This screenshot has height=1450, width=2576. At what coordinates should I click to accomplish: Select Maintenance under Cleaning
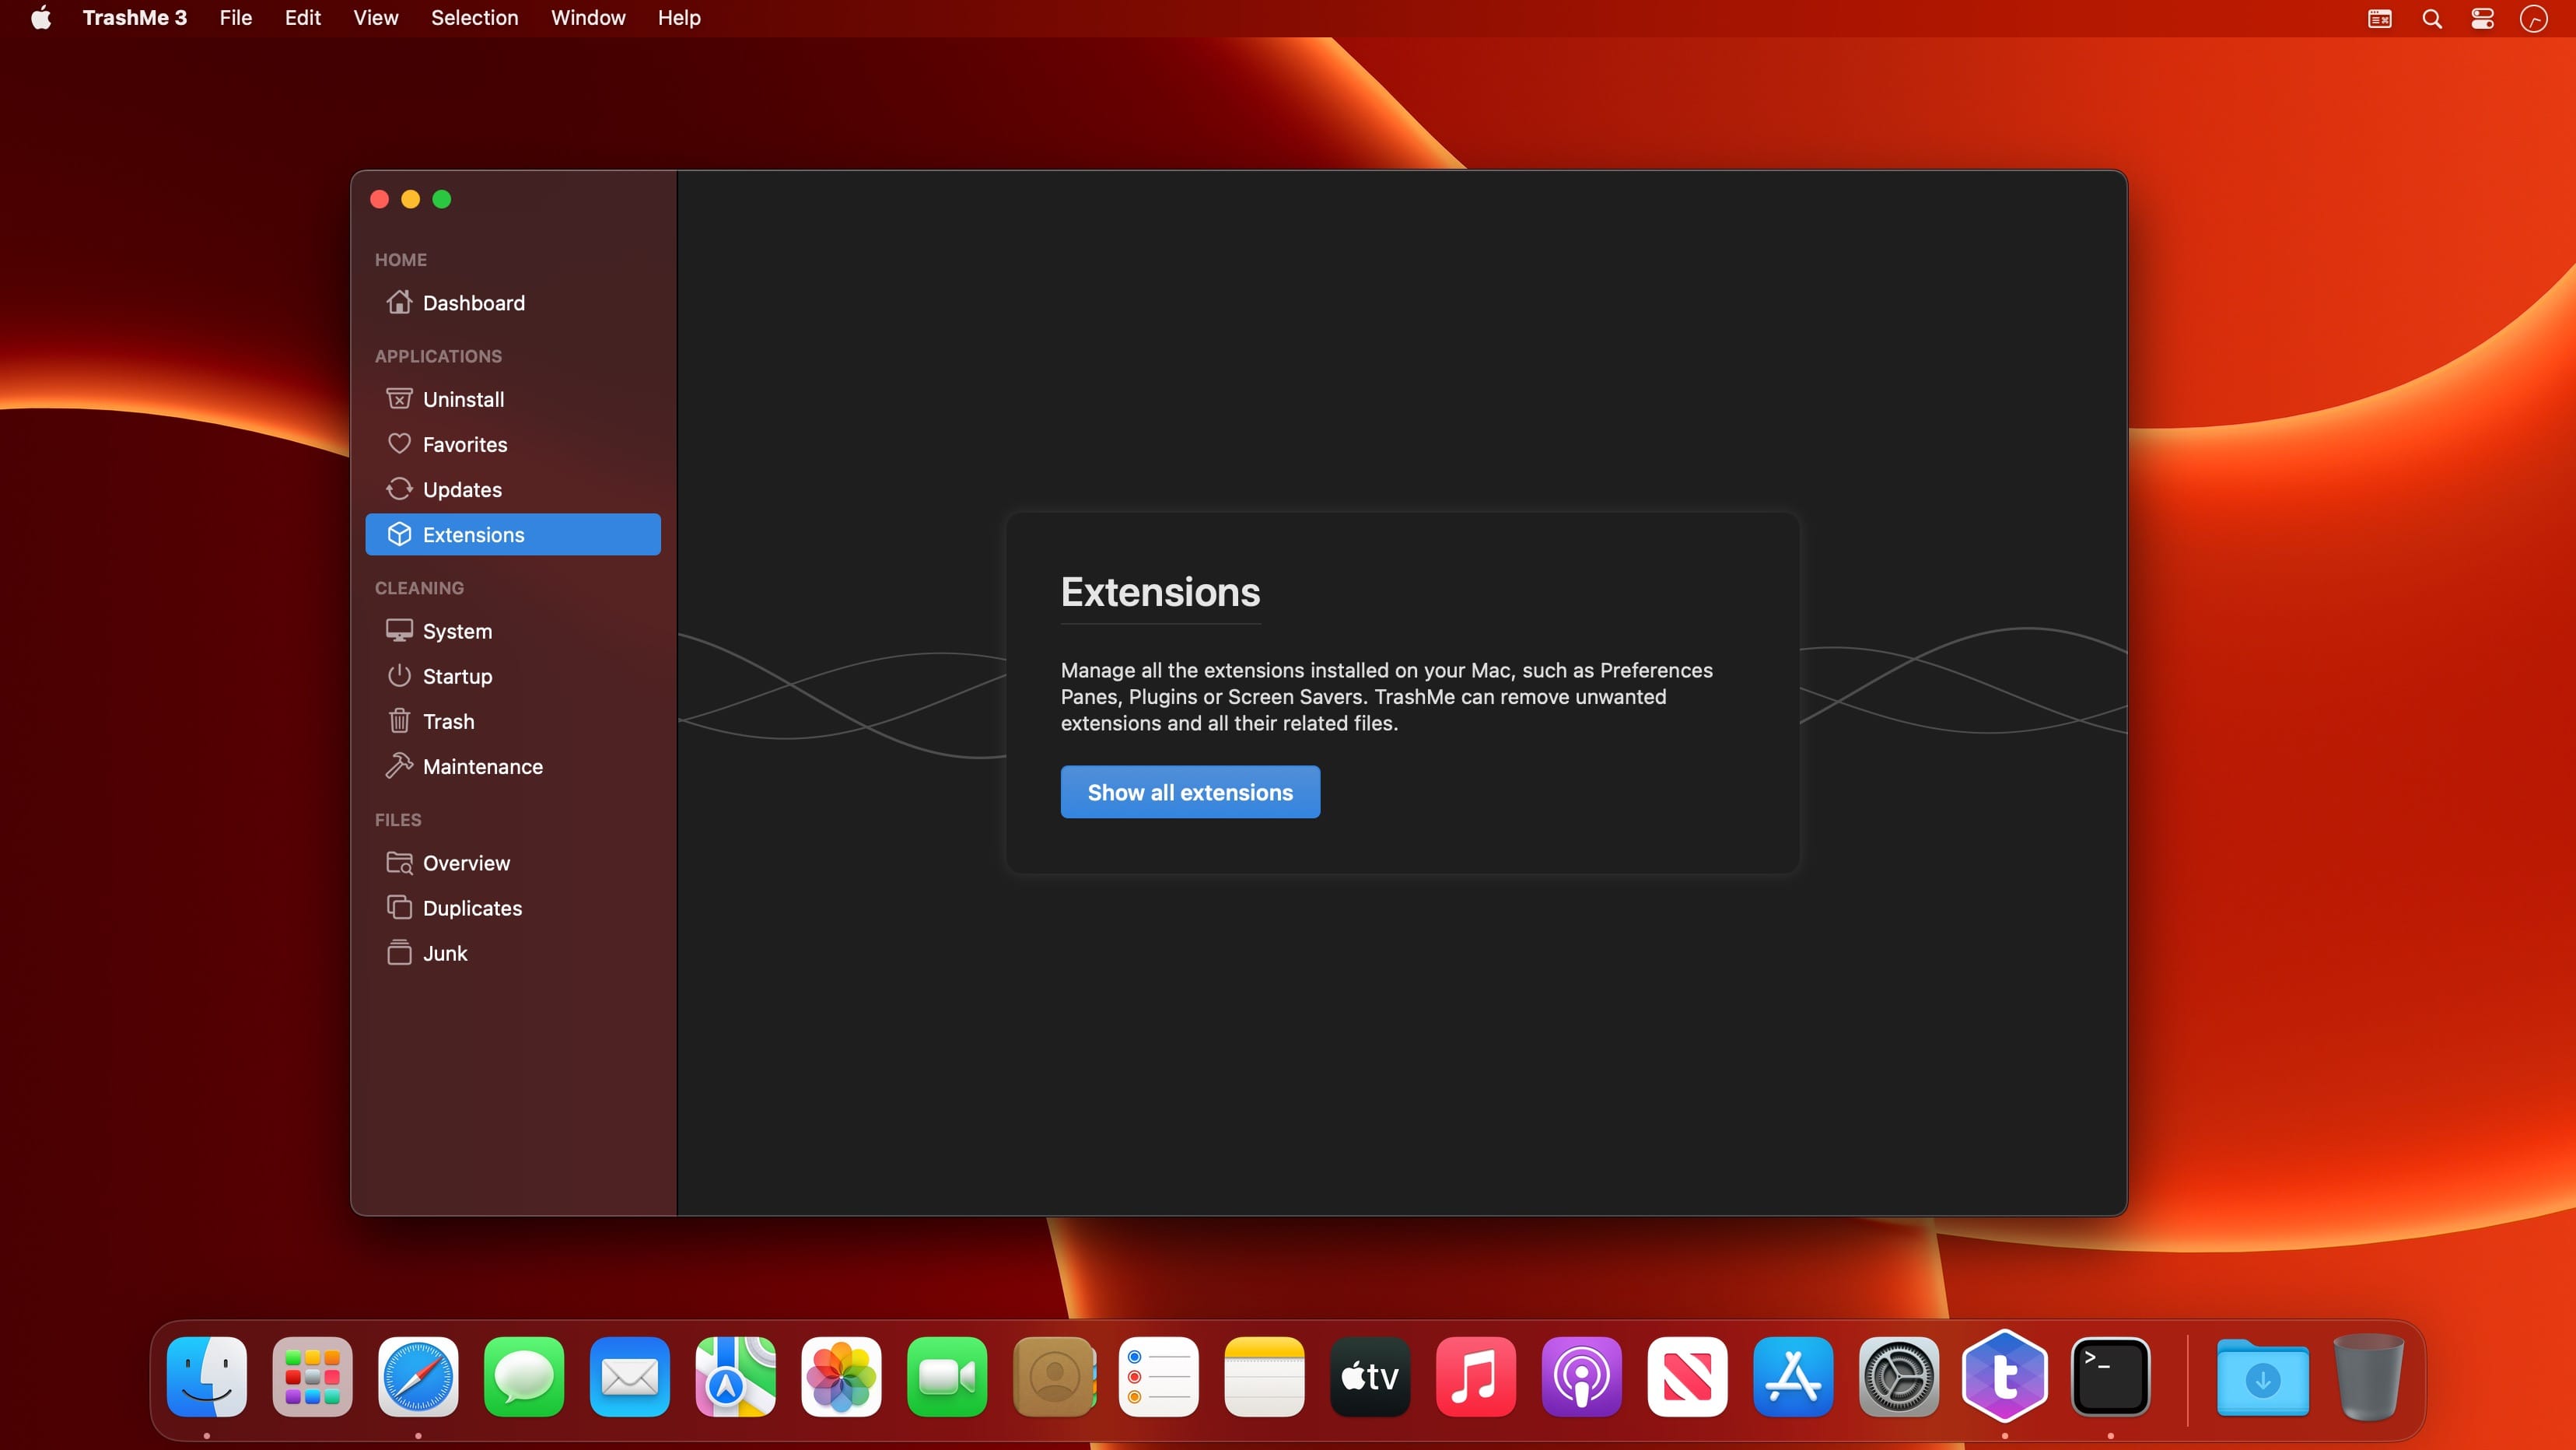[513, 766]
